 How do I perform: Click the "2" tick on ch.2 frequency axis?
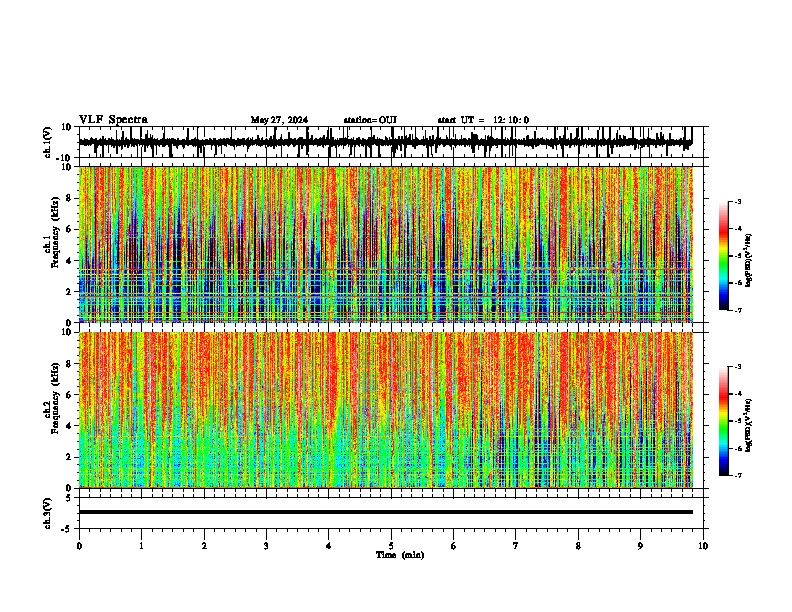[70, 457]
